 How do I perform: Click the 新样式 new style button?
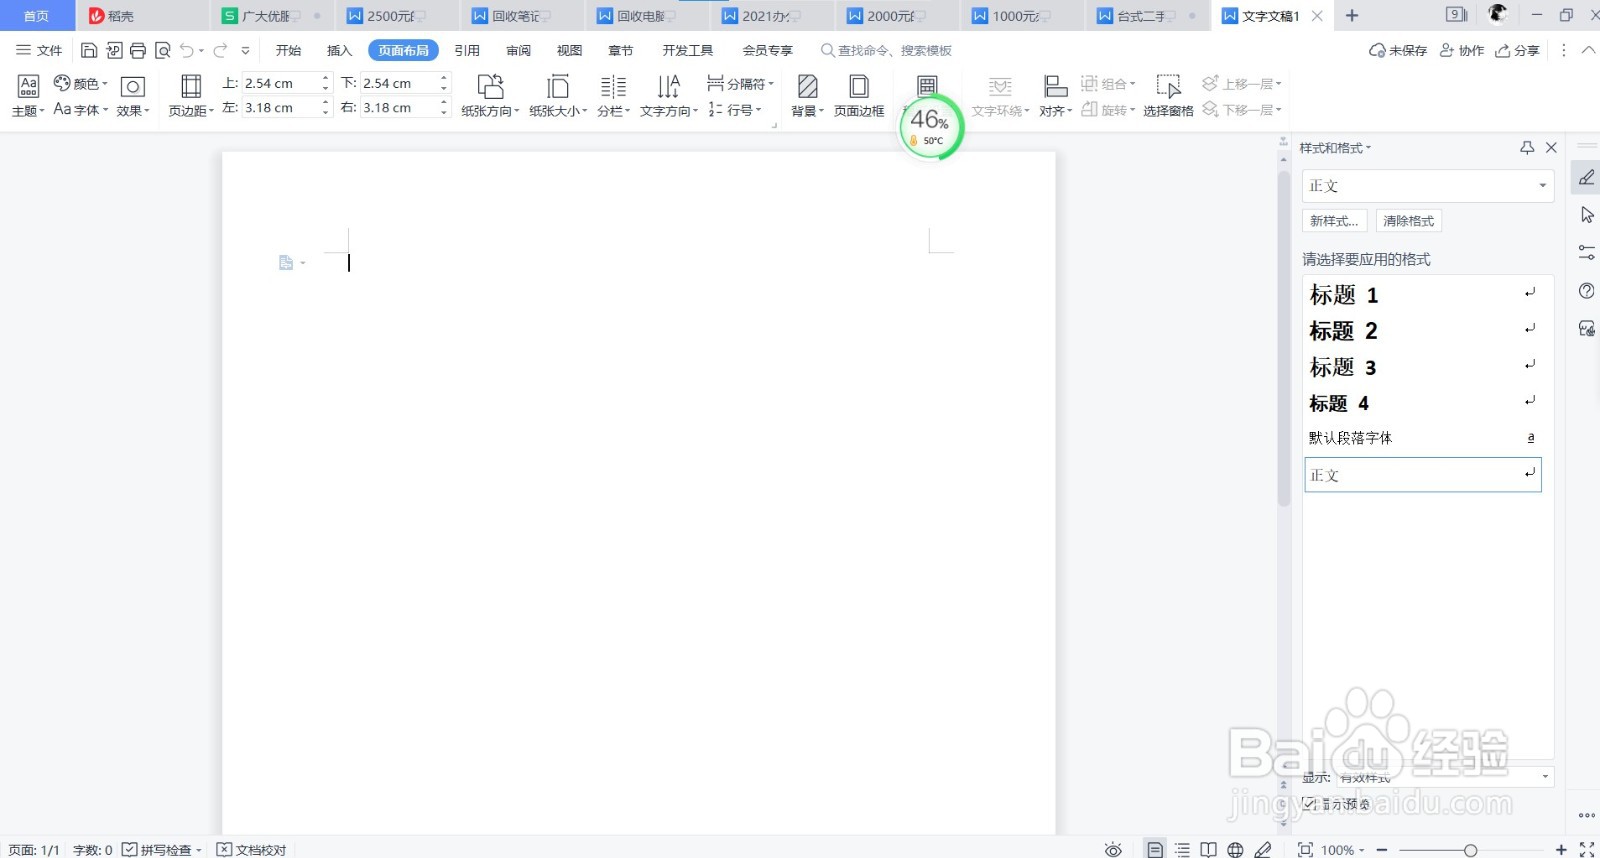click(1334, 221)
